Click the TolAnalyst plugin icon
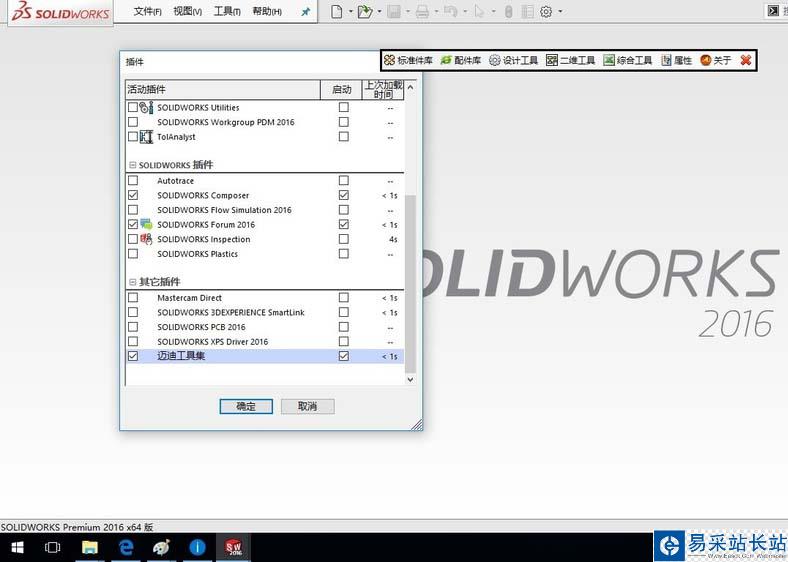This screenshot has height=562, width=788. click(146, 137)
